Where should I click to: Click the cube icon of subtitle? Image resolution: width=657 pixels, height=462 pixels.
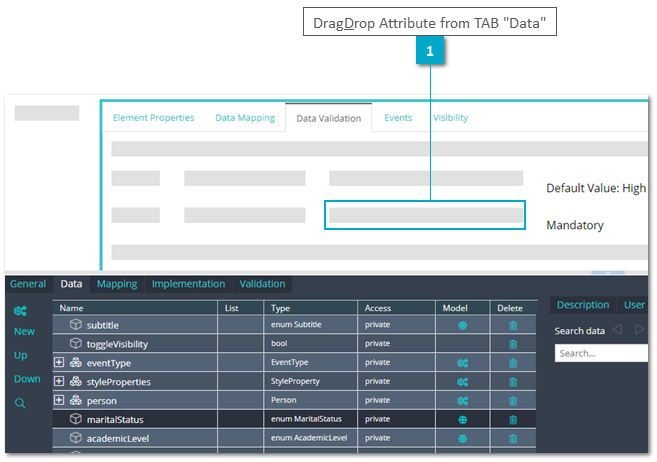76,324
